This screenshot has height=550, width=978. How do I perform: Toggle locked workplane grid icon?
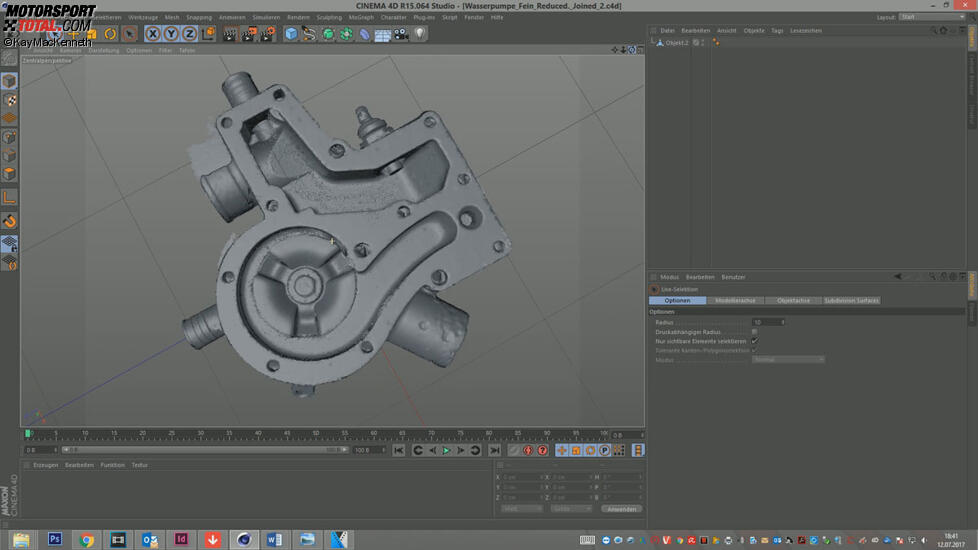click(9, 244)
